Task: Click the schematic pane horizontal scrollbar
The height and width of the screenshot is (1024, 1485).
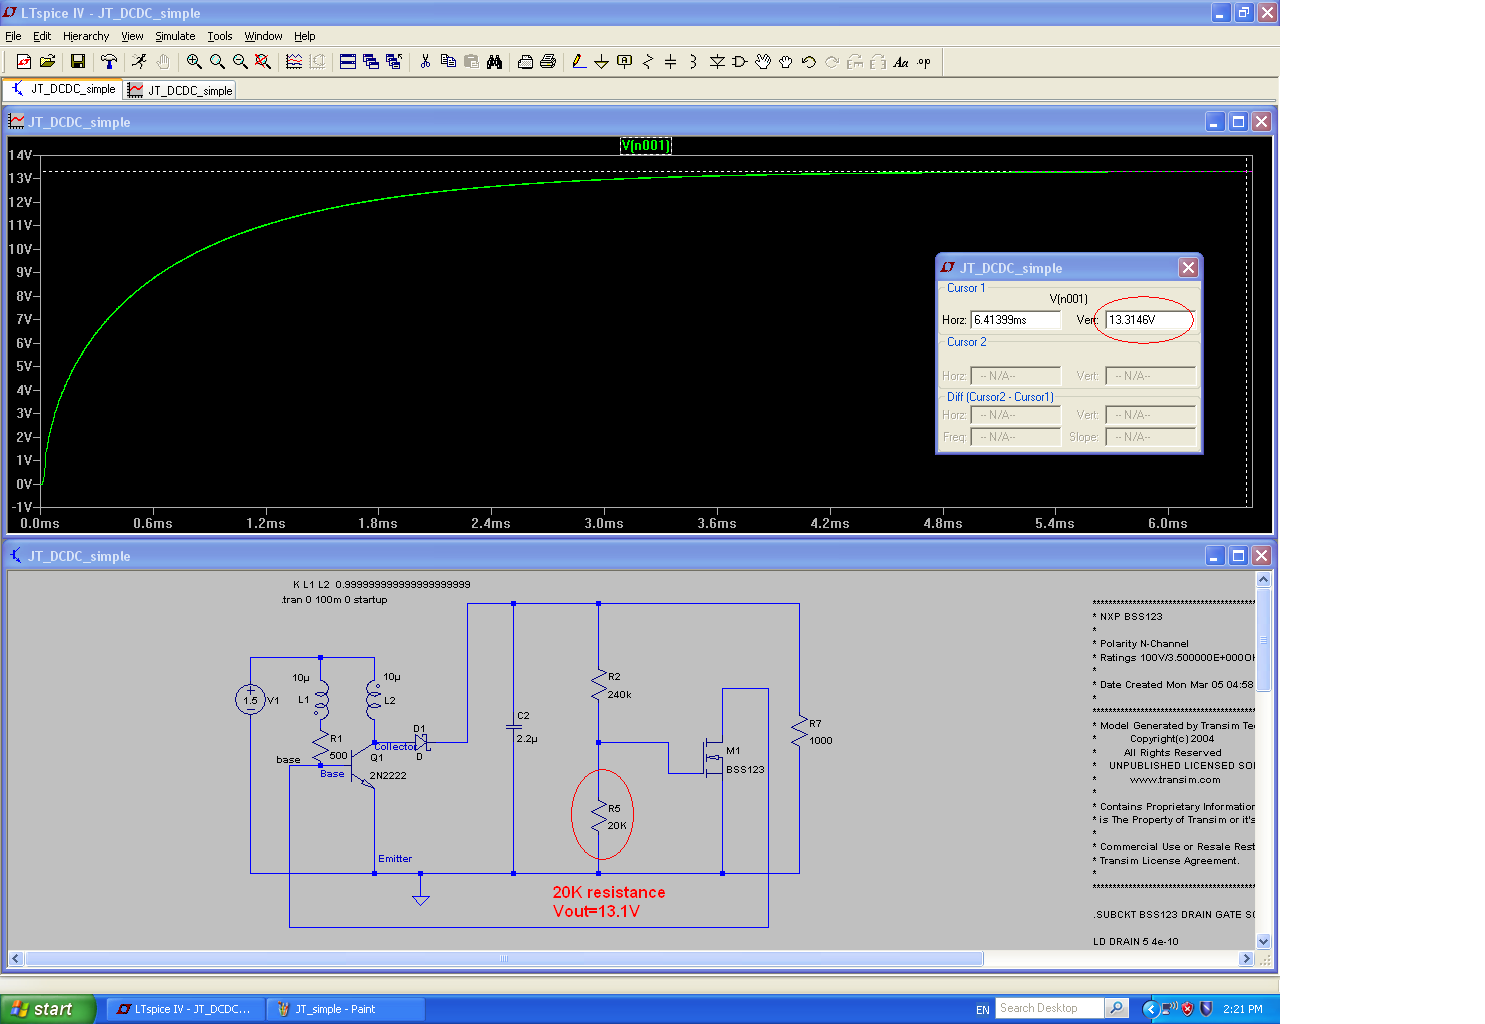Action: click(504, 959)
